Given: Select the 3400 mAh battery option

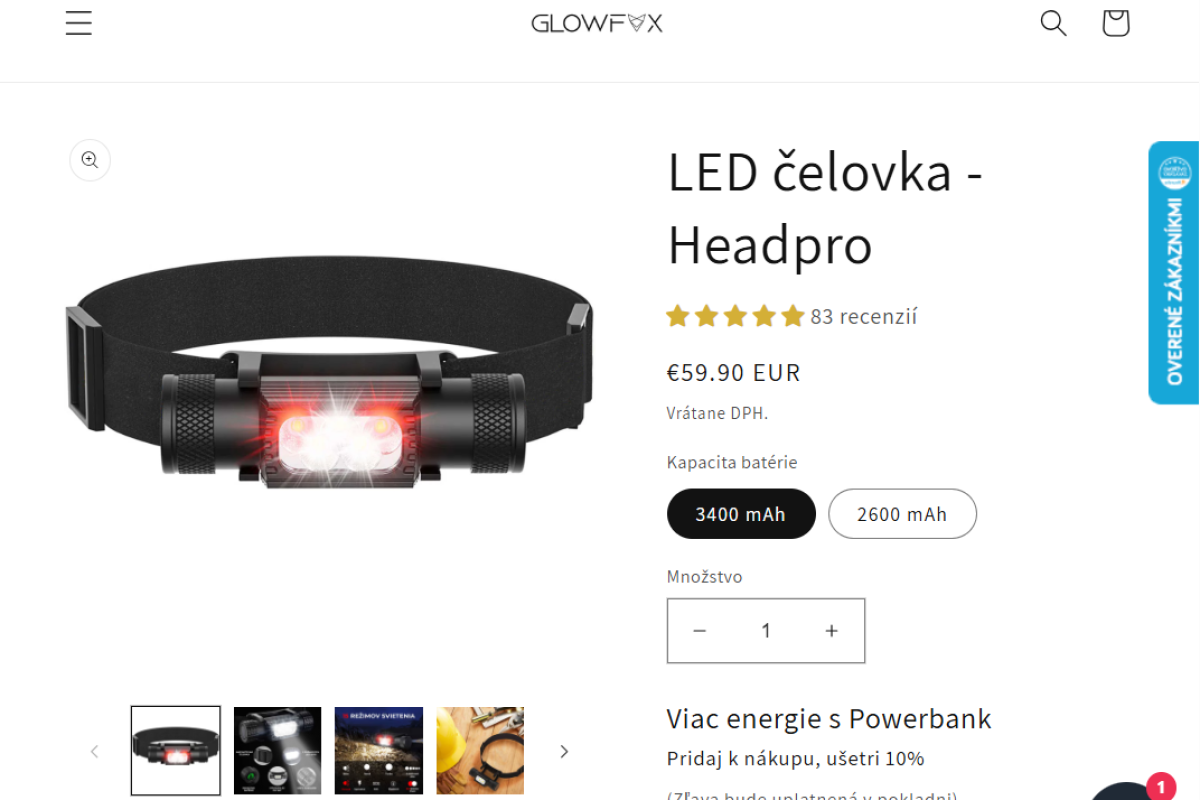Looking at the screenshot, I should coord(741,514).
